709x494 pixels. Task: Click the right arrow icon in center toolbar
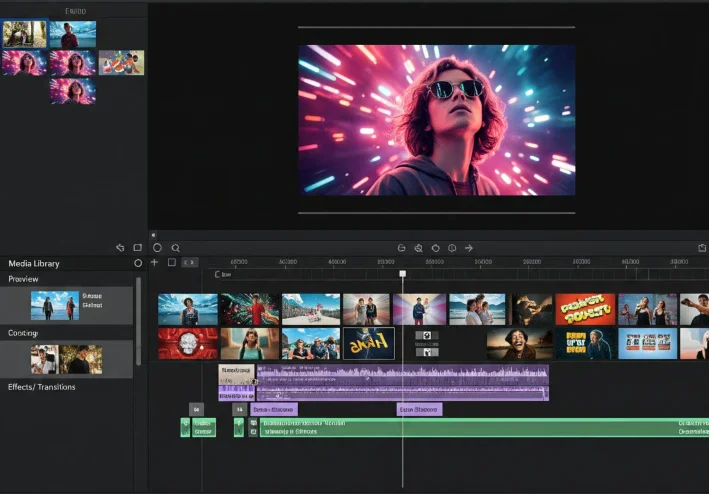click(469, 248)
